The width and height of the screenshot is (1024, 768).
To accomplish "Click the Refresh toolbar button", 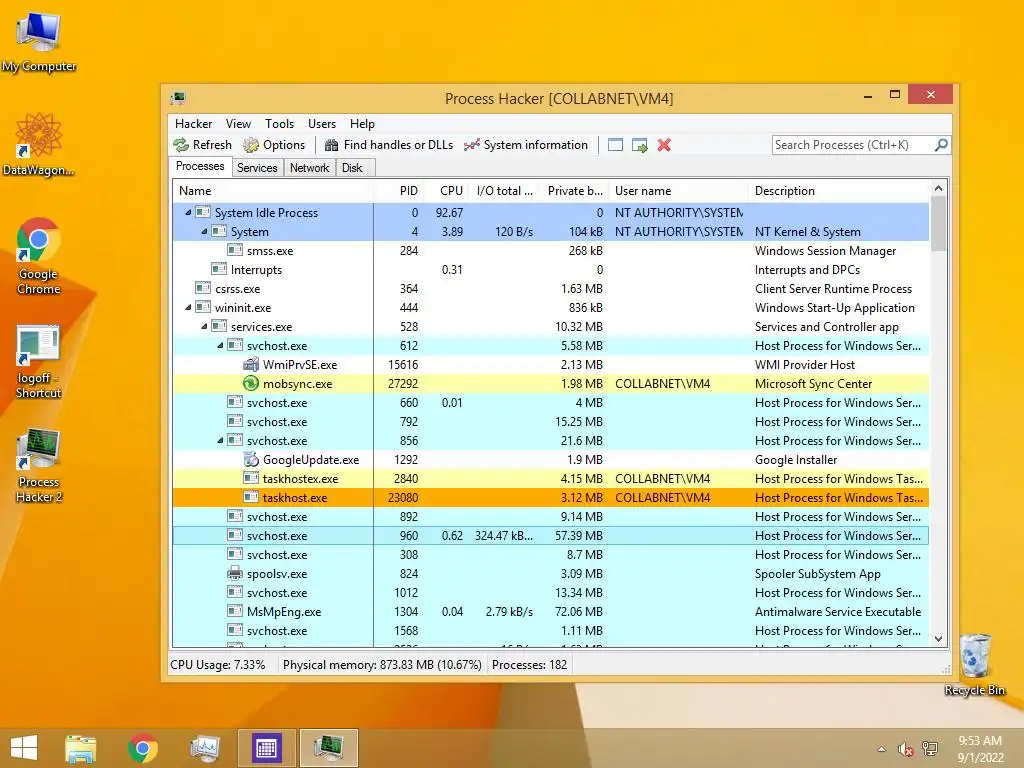I will [x=202, y=145].
